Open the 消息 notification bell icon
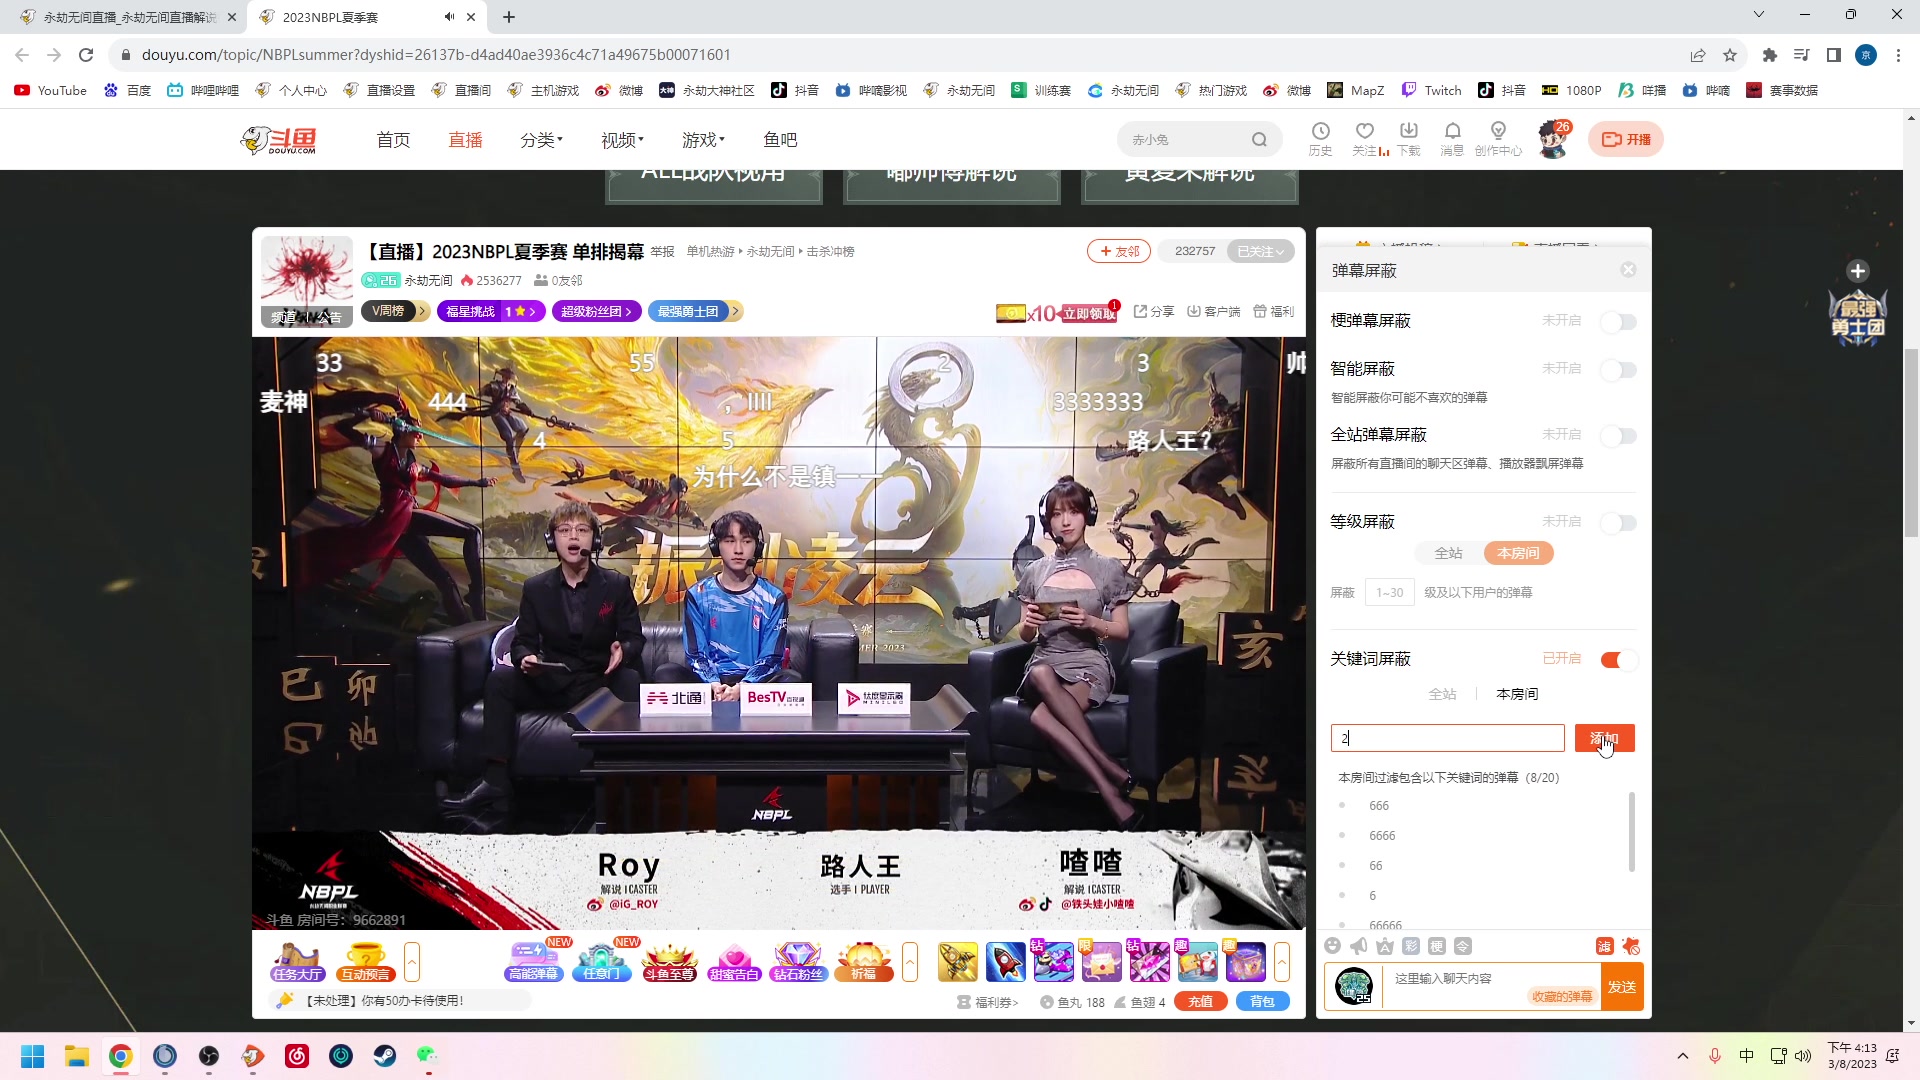1920x1080 pixels. tap(1453, 137)
